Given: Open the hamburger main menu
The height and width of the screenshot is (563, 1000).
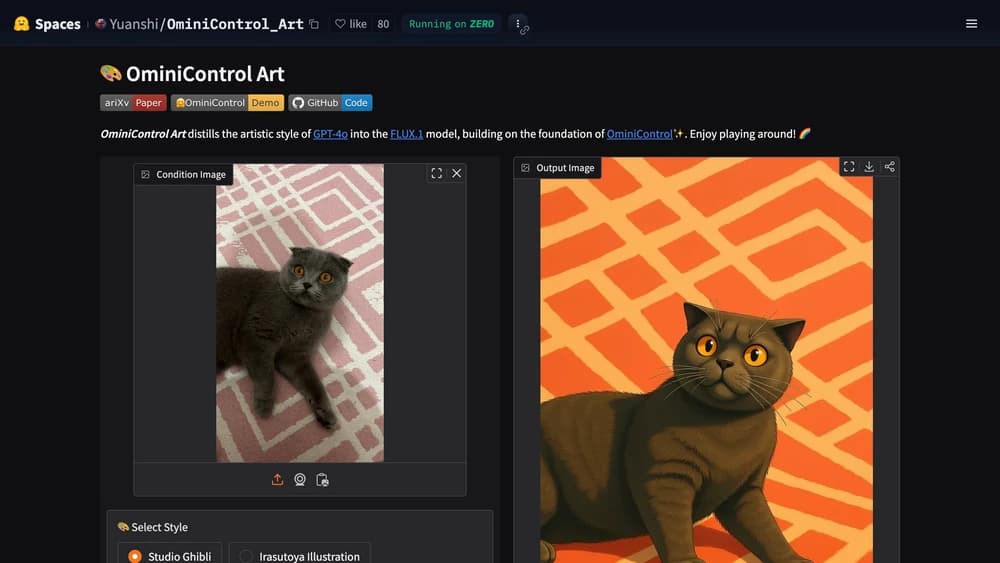Looking at the screenshot, I should pyautogui.click(x=971, y=24).
